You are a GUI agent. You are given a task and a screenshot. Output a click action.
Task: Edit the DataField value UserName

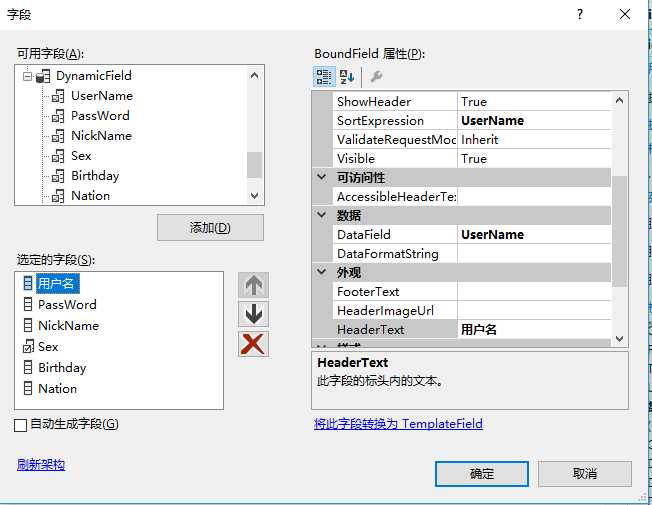[x=534, y=235]
